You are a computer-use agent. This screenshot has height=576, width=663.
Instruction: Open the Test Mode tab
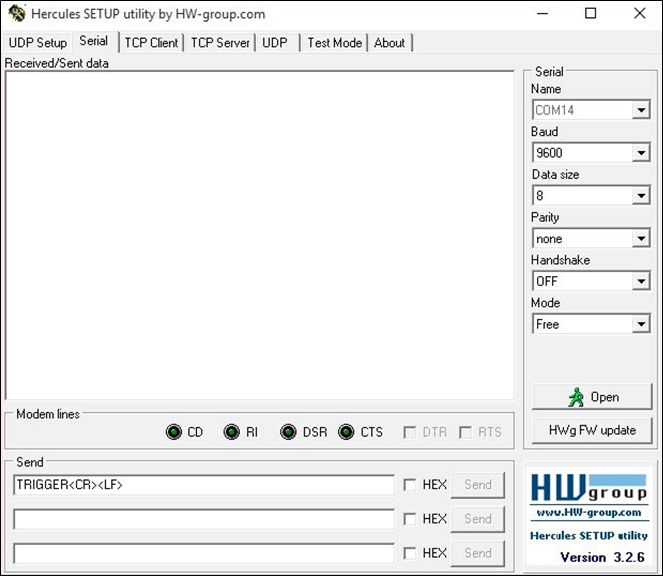[x=334, y=43]
